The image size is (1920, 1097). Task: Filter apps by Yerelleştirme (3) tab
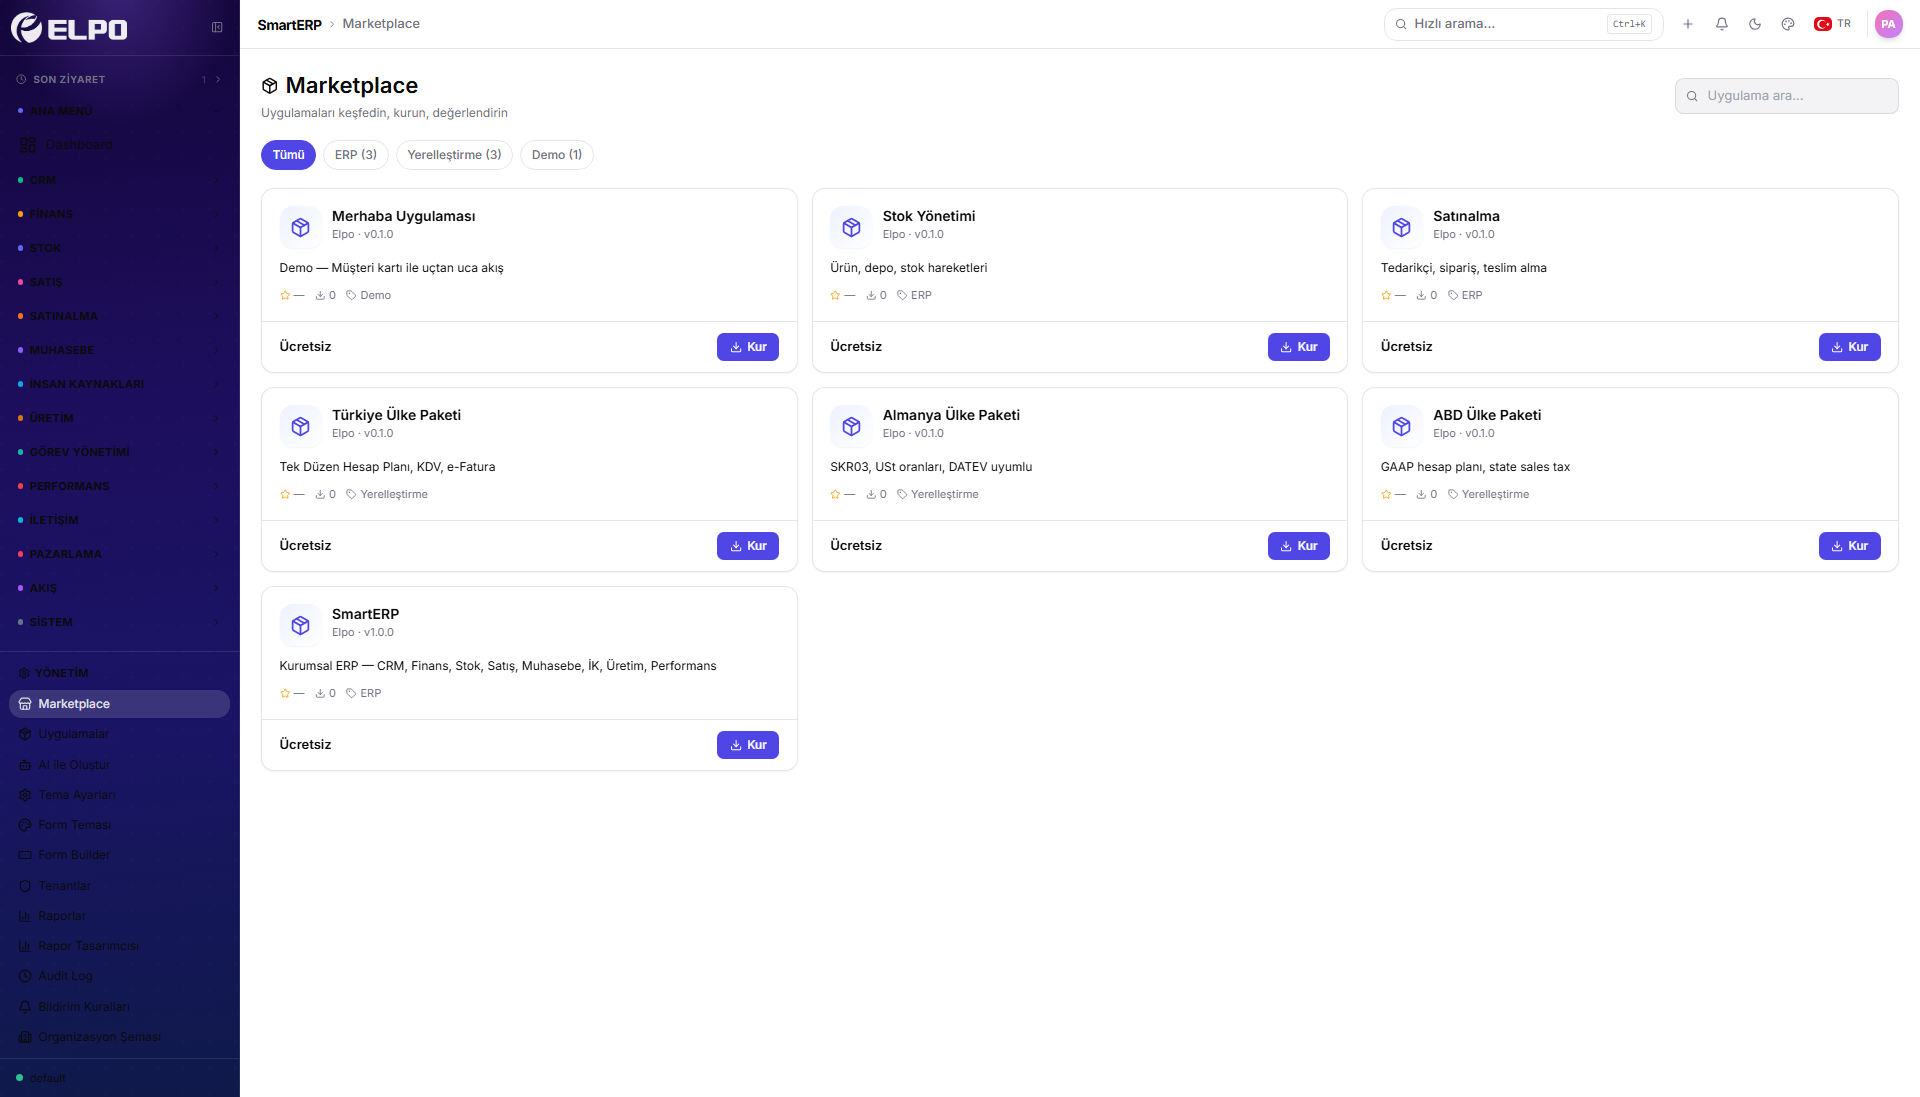455,155
